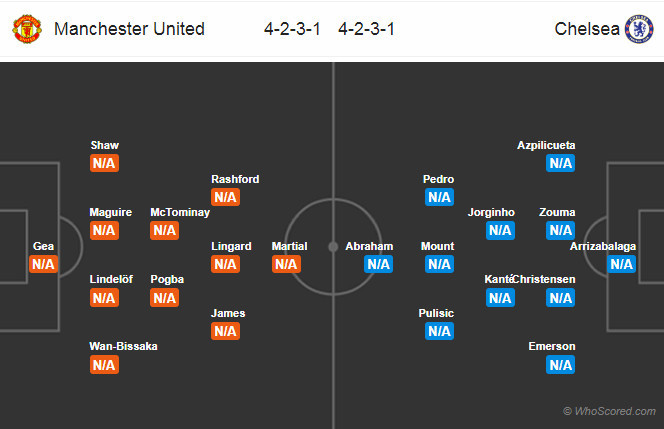The height and width of the screenshot is (429, 664).
Task: Click Manchester United's 4-2-3-1 formation label
Action: [x=292, y=29]
